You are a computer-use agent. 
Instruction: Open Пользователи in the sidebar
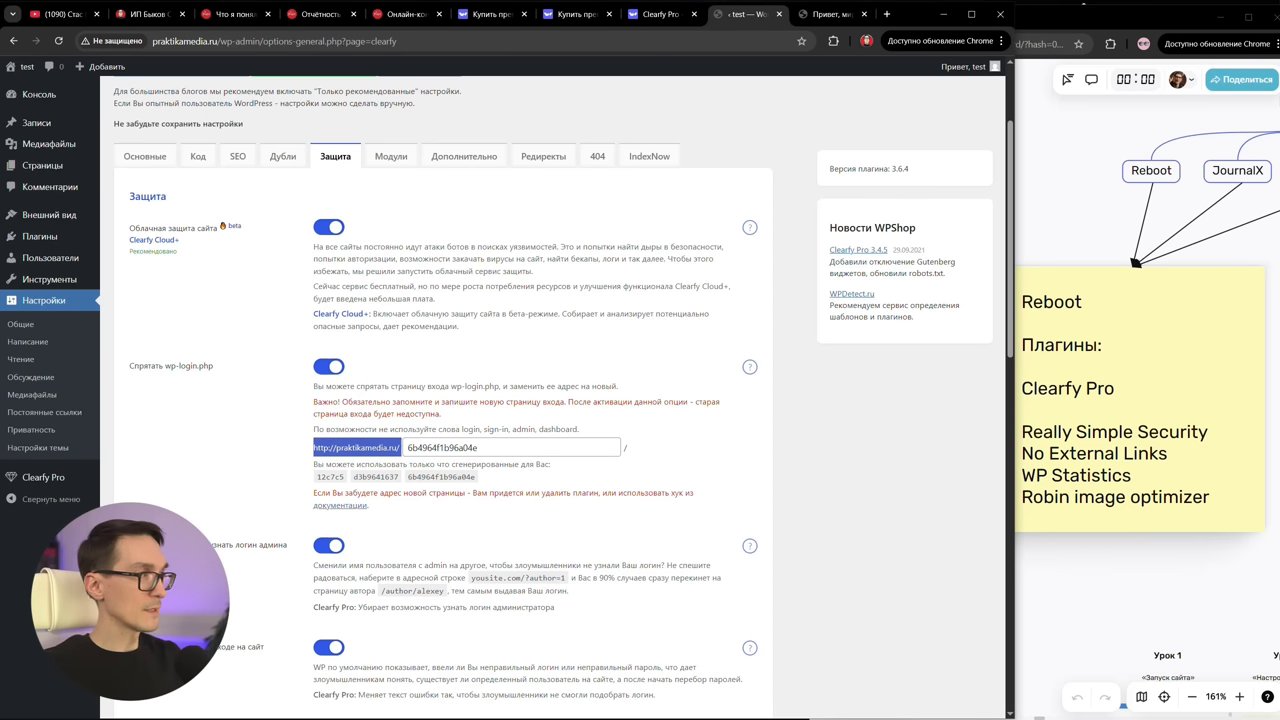tap(50, 258)
